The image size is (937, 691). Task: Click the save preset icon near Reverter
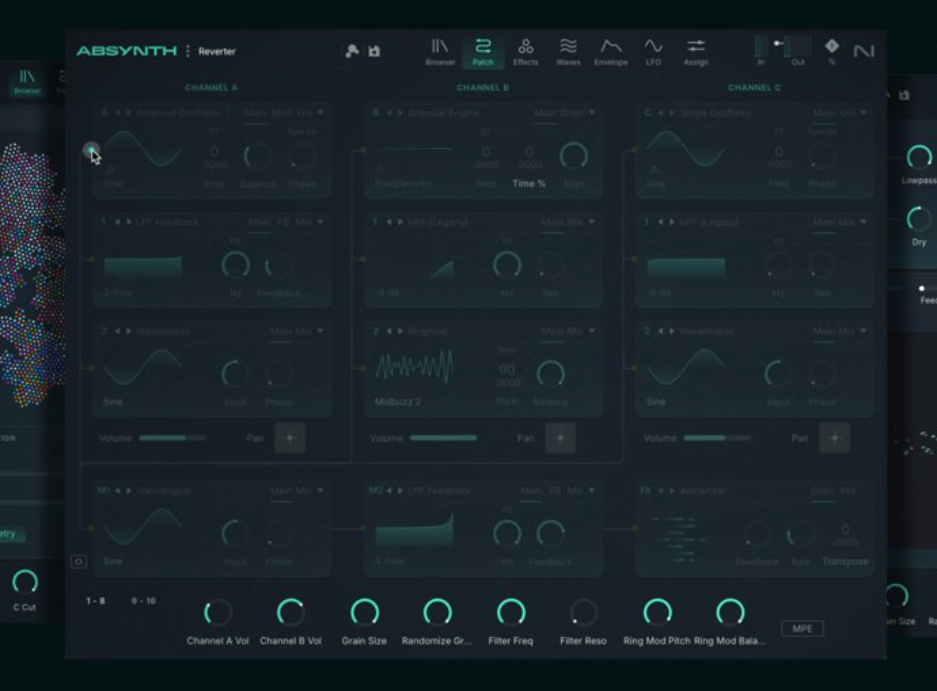point(374,51)
